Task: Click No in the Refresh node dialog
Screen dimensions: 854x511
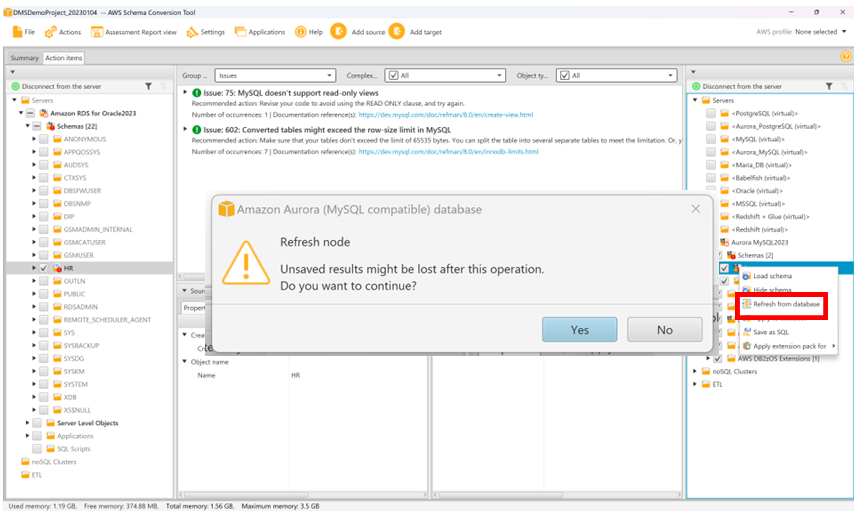Action: (664, 330)
